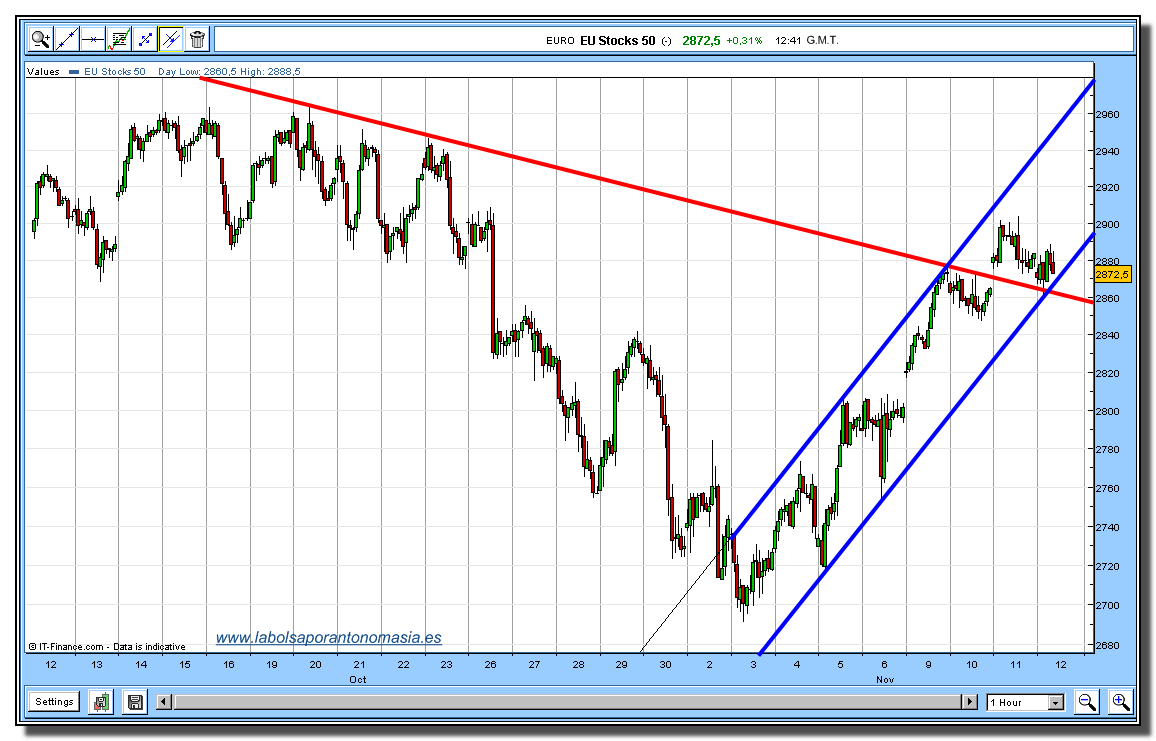This screenshot has width=1156, height=741.
Task: Click the 2960 price axis label
Action: click(1107, 114)
